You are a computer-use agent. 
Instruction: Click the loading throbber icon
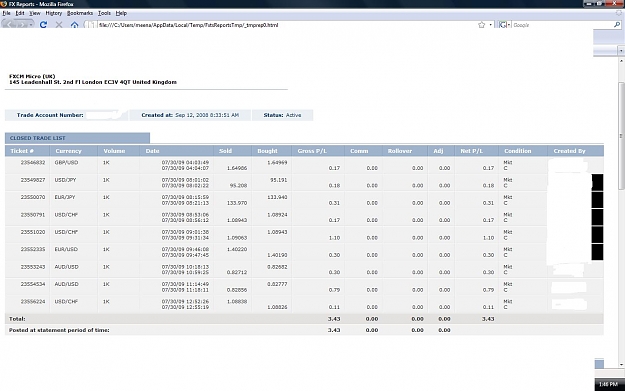[x=619, y=13]
